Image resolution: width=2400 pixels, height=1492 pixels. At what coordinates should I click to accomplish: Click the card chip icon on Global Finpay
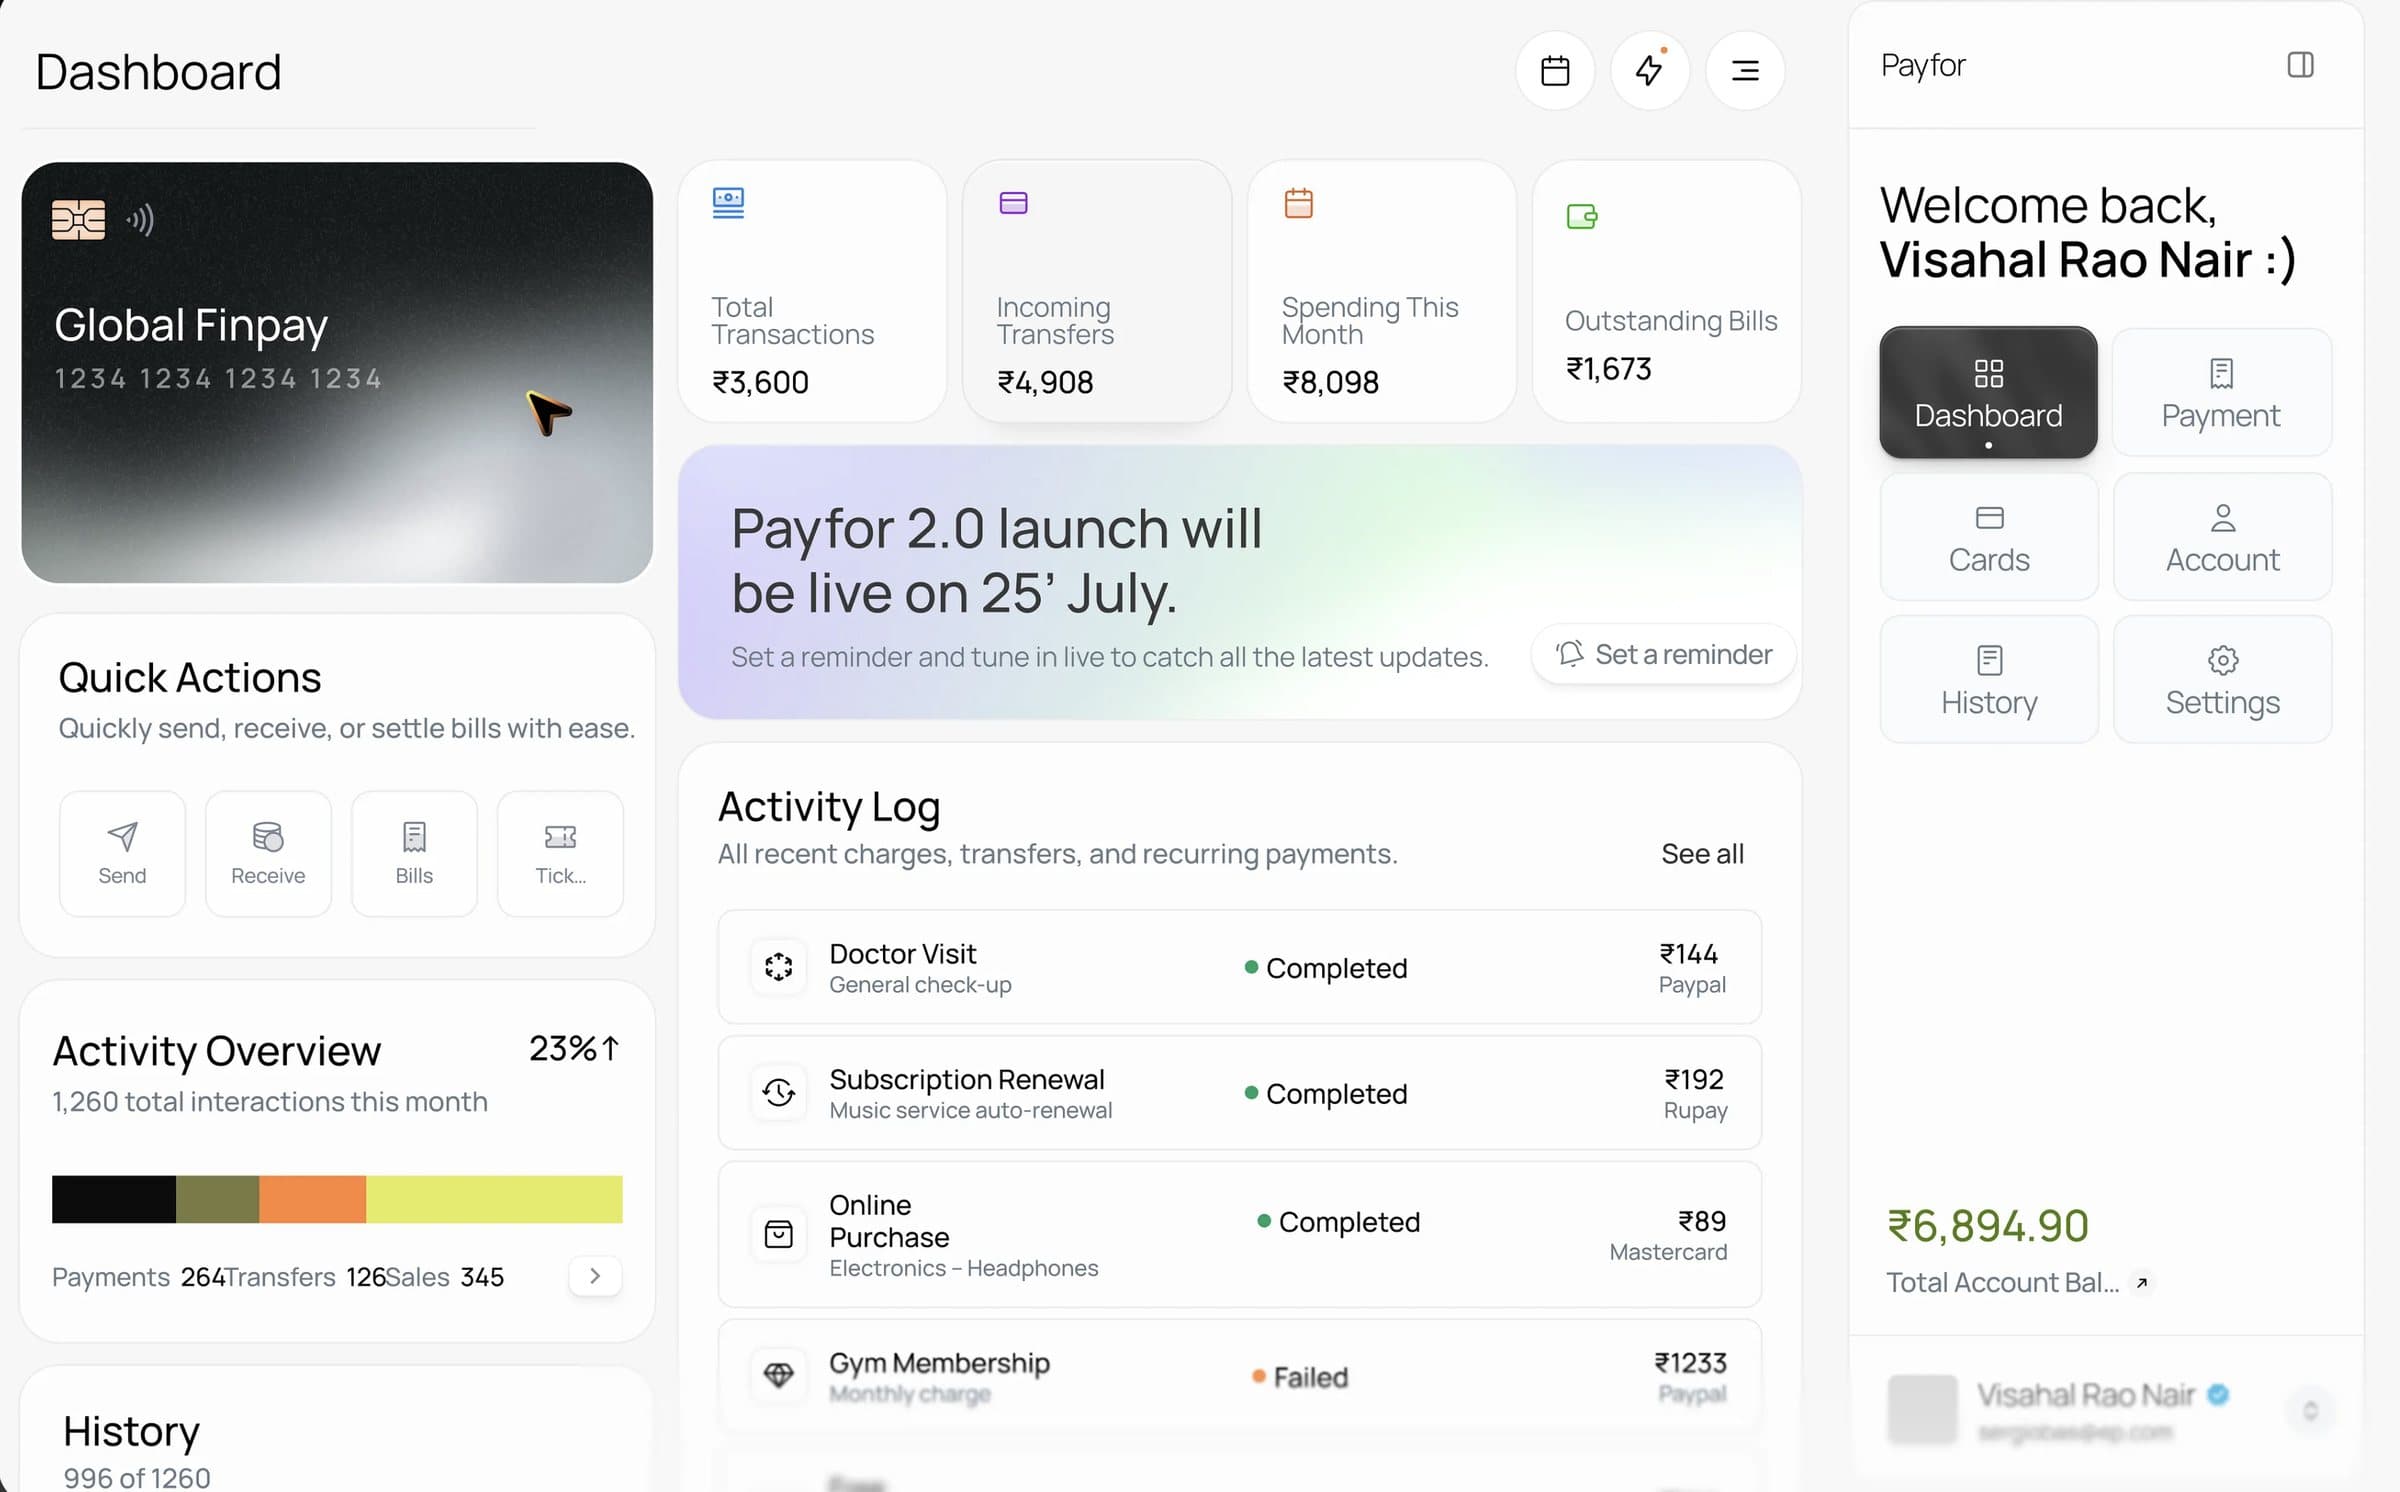78,220
